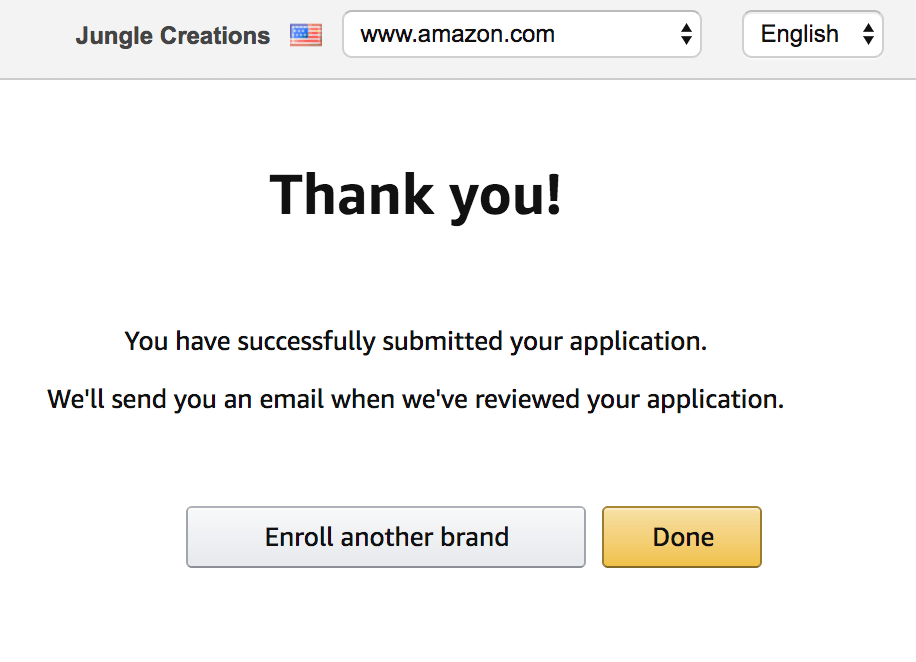Image resolution: width=916 pixels, height=662 pixels.
Task: Click the successfully submitted application message
Action: click(x=415, y=341)
